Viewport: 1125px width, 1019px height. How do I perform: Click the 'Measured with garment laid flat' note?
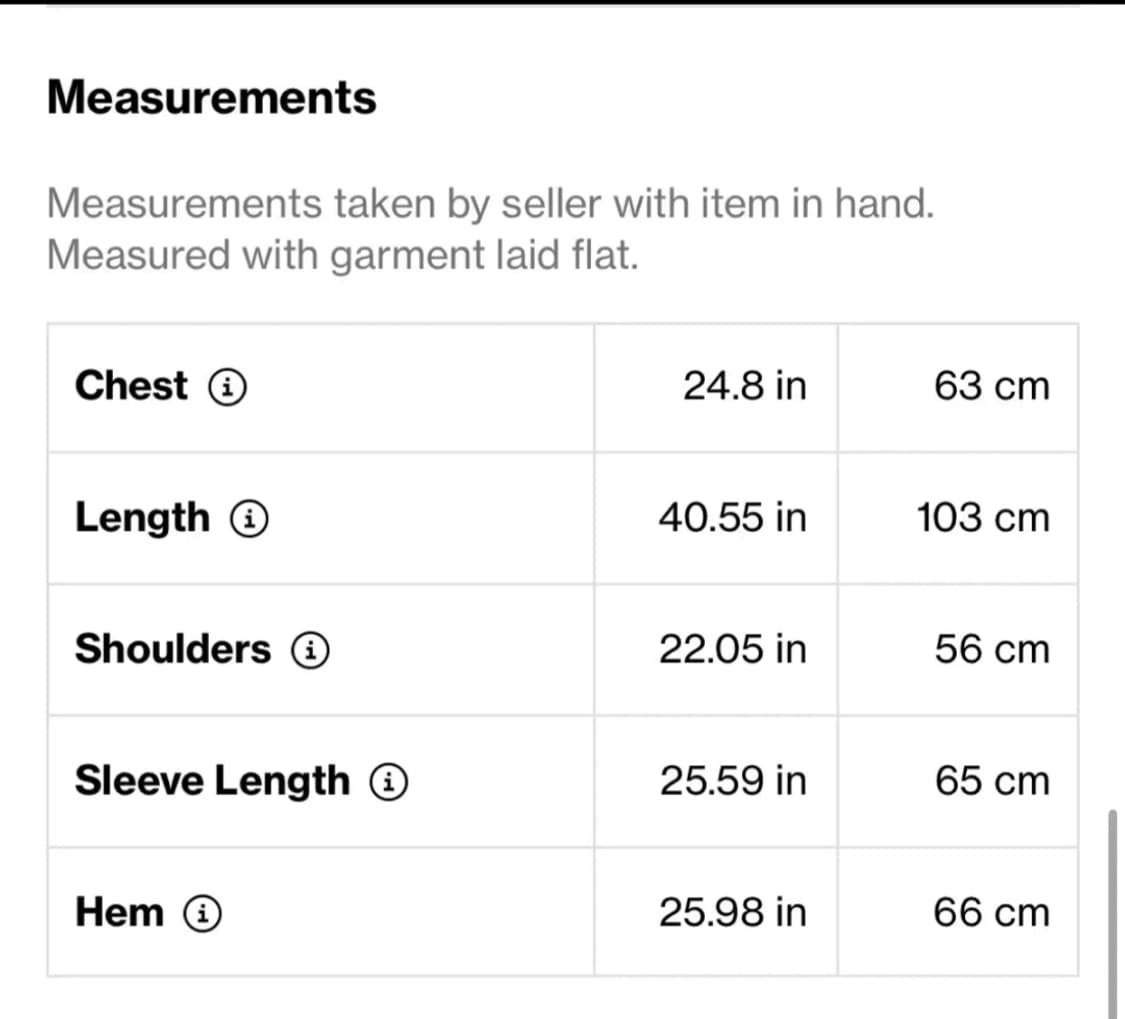pyautogui.click(x=342, y=255)
